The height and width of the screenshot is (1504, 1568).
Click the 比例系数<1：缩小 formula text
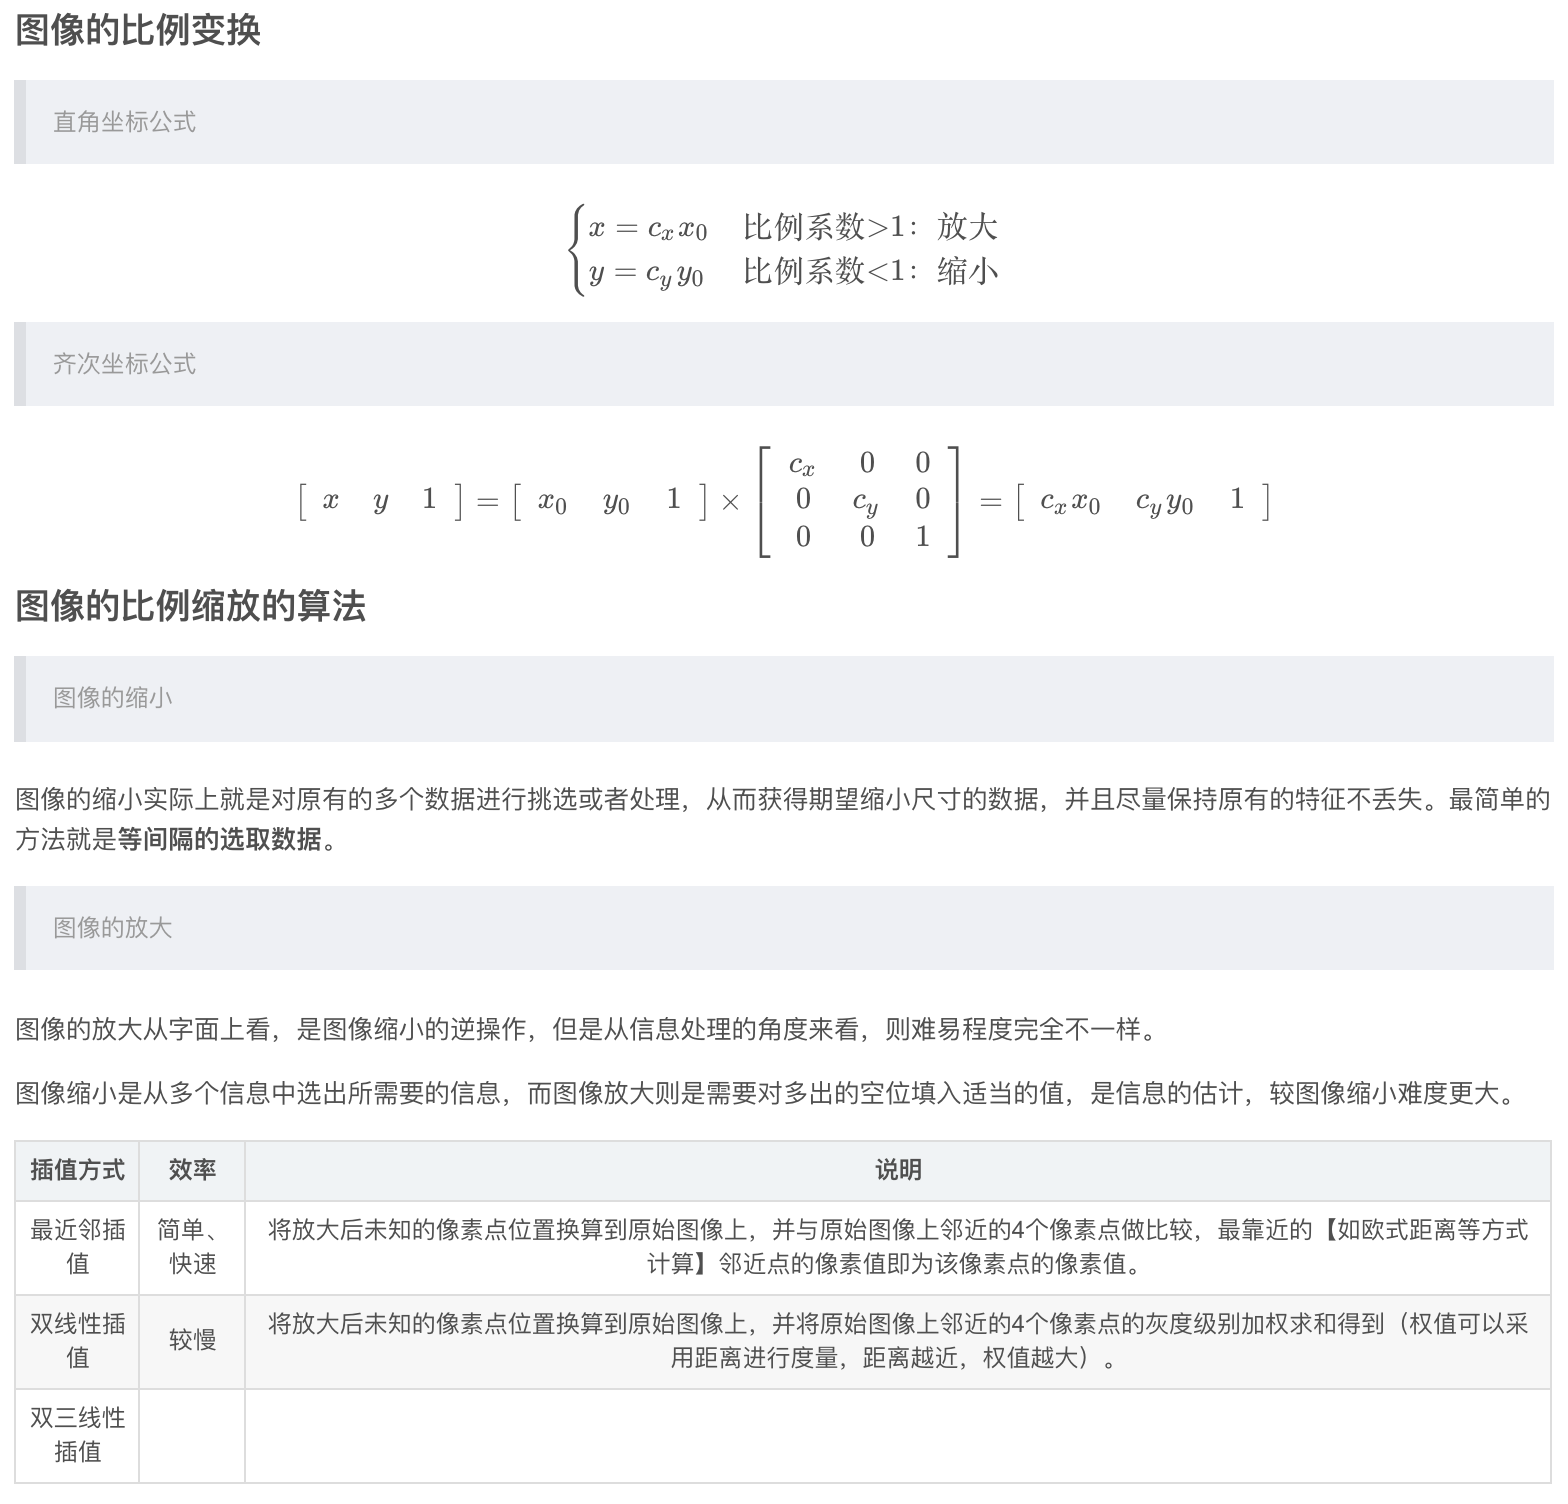click(x=869, y=271)
